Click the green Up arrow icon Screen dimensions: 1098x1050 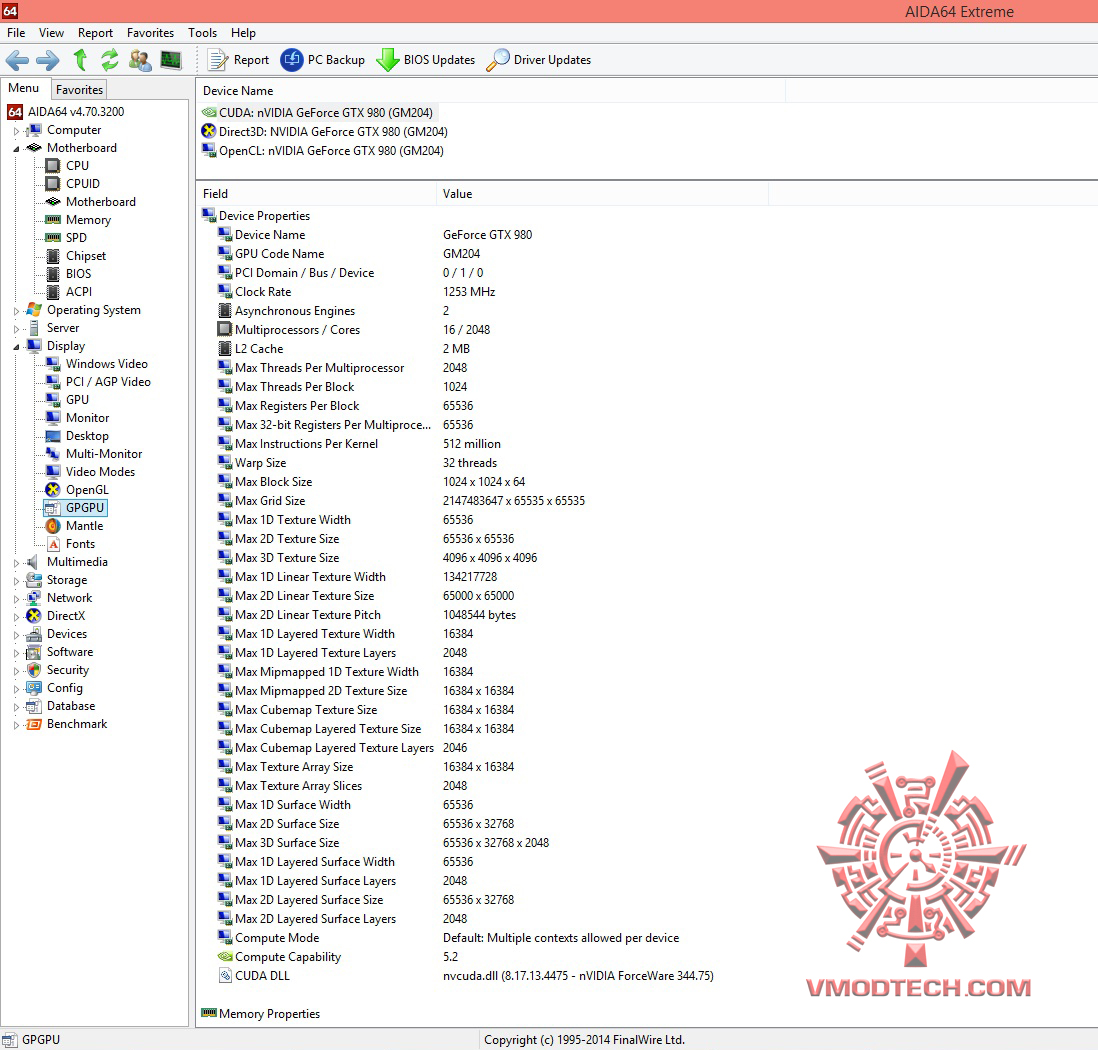coord(81,60)
